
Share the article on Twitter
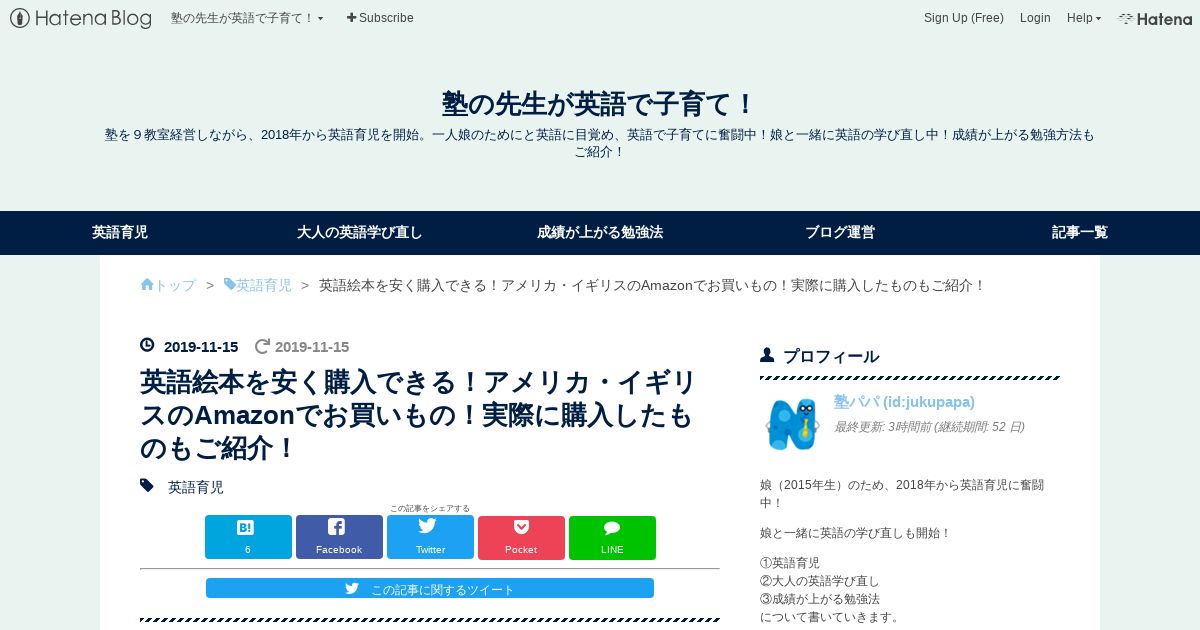[430, 537]
